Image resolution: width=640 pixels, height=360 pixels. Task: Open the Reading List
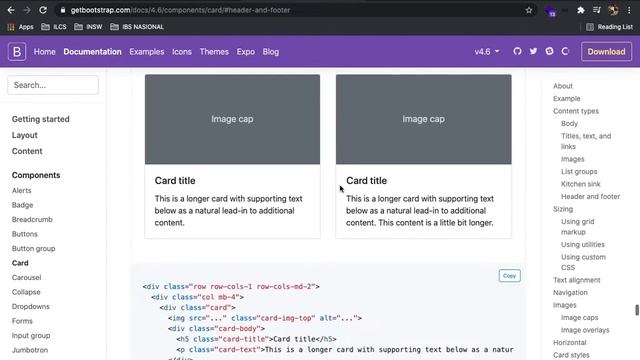[x=609, y=27]
